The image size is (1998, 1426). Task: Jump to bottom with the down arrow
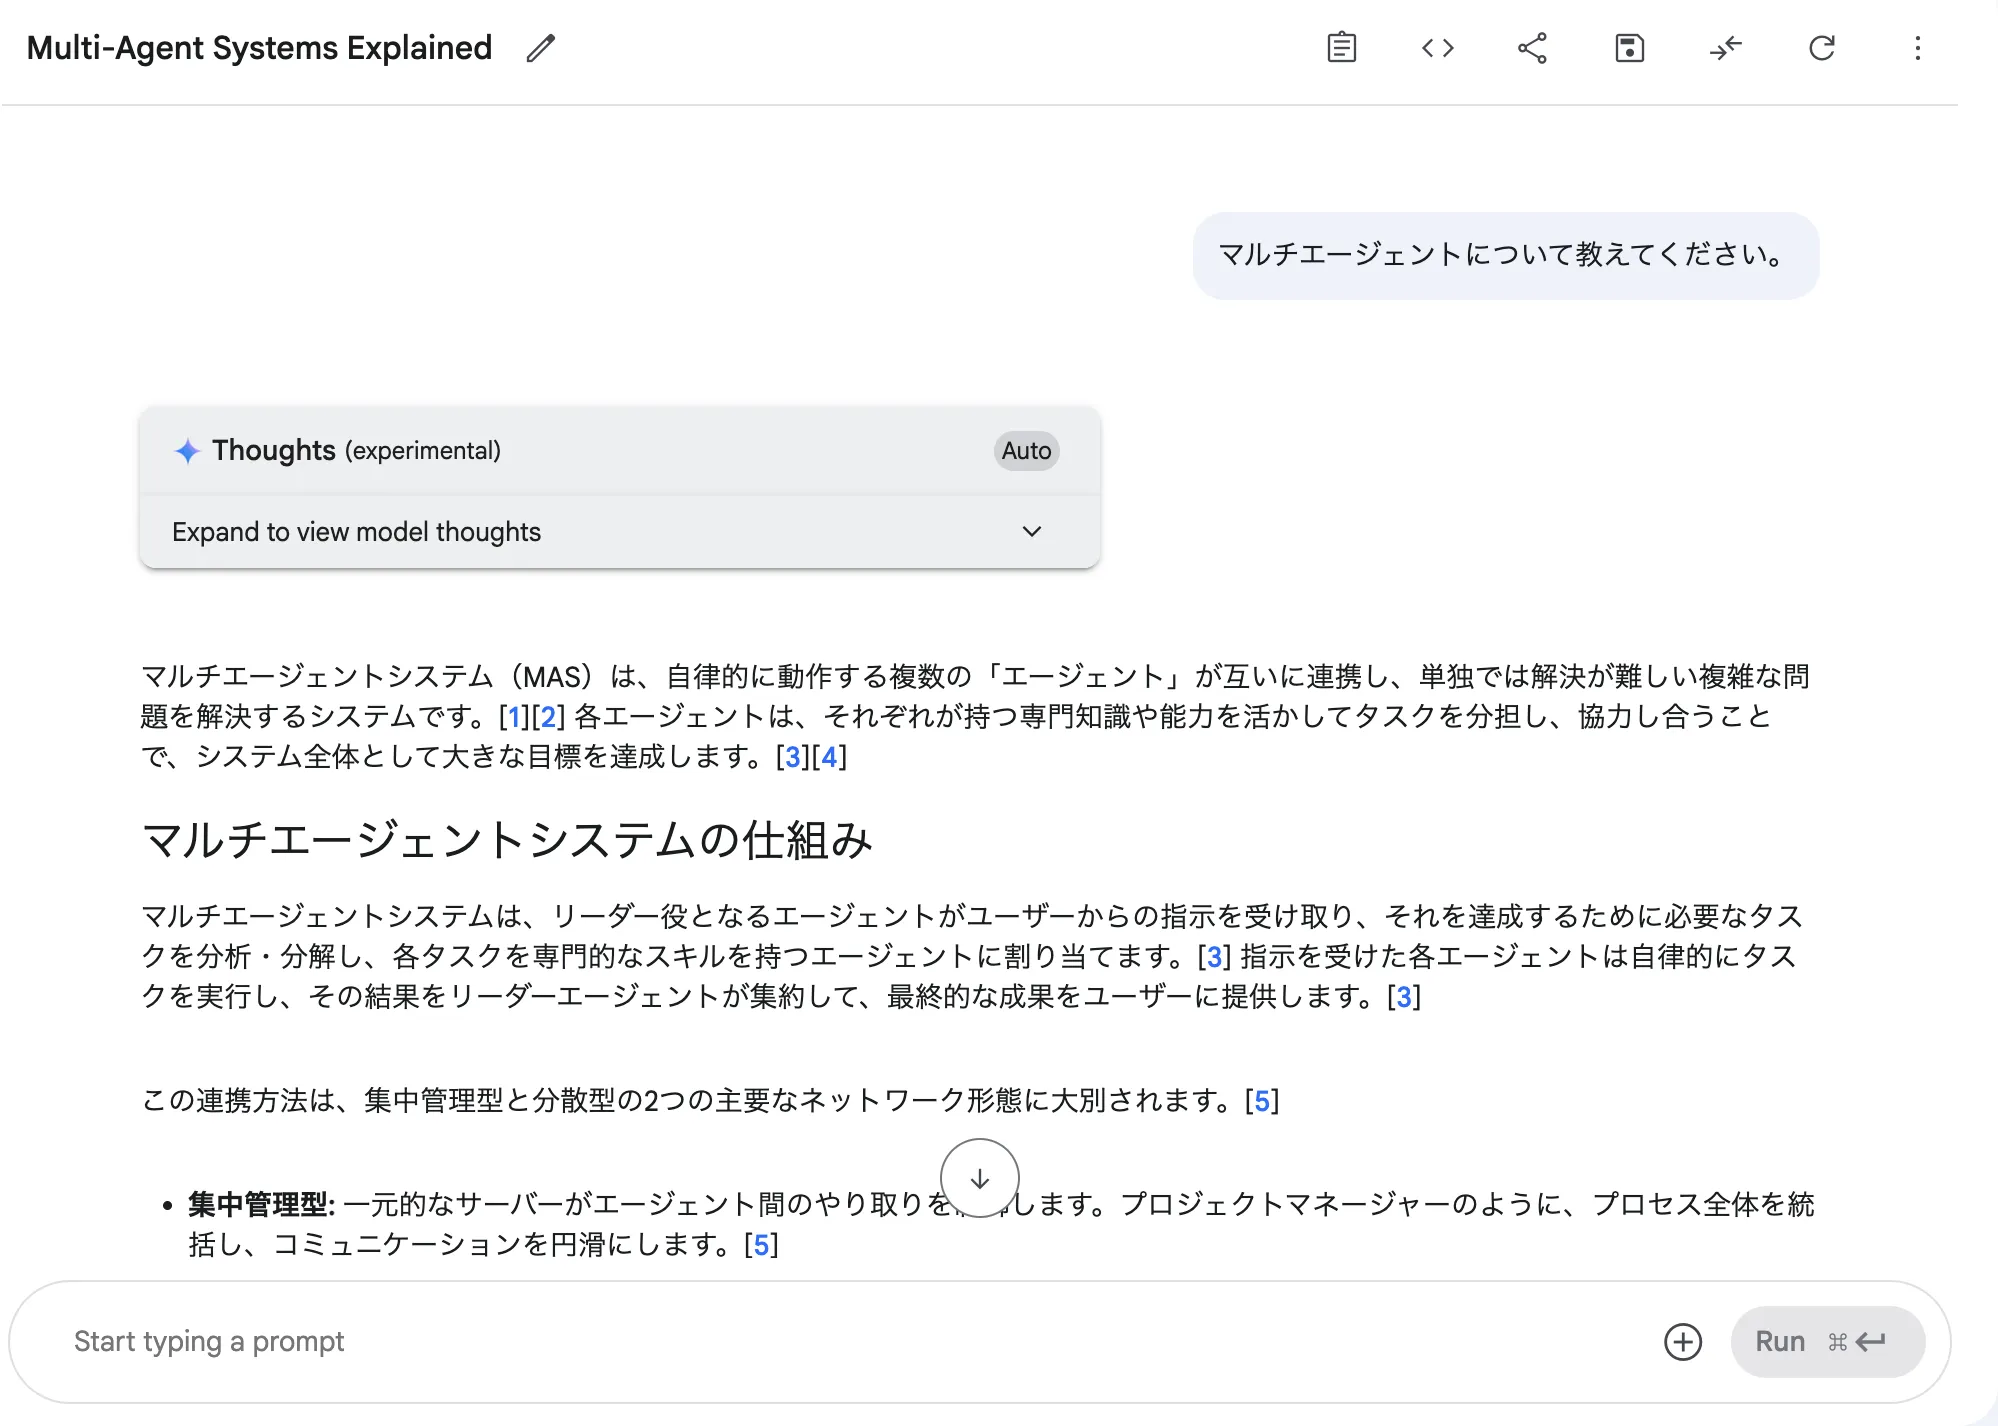pos(980,1179)
